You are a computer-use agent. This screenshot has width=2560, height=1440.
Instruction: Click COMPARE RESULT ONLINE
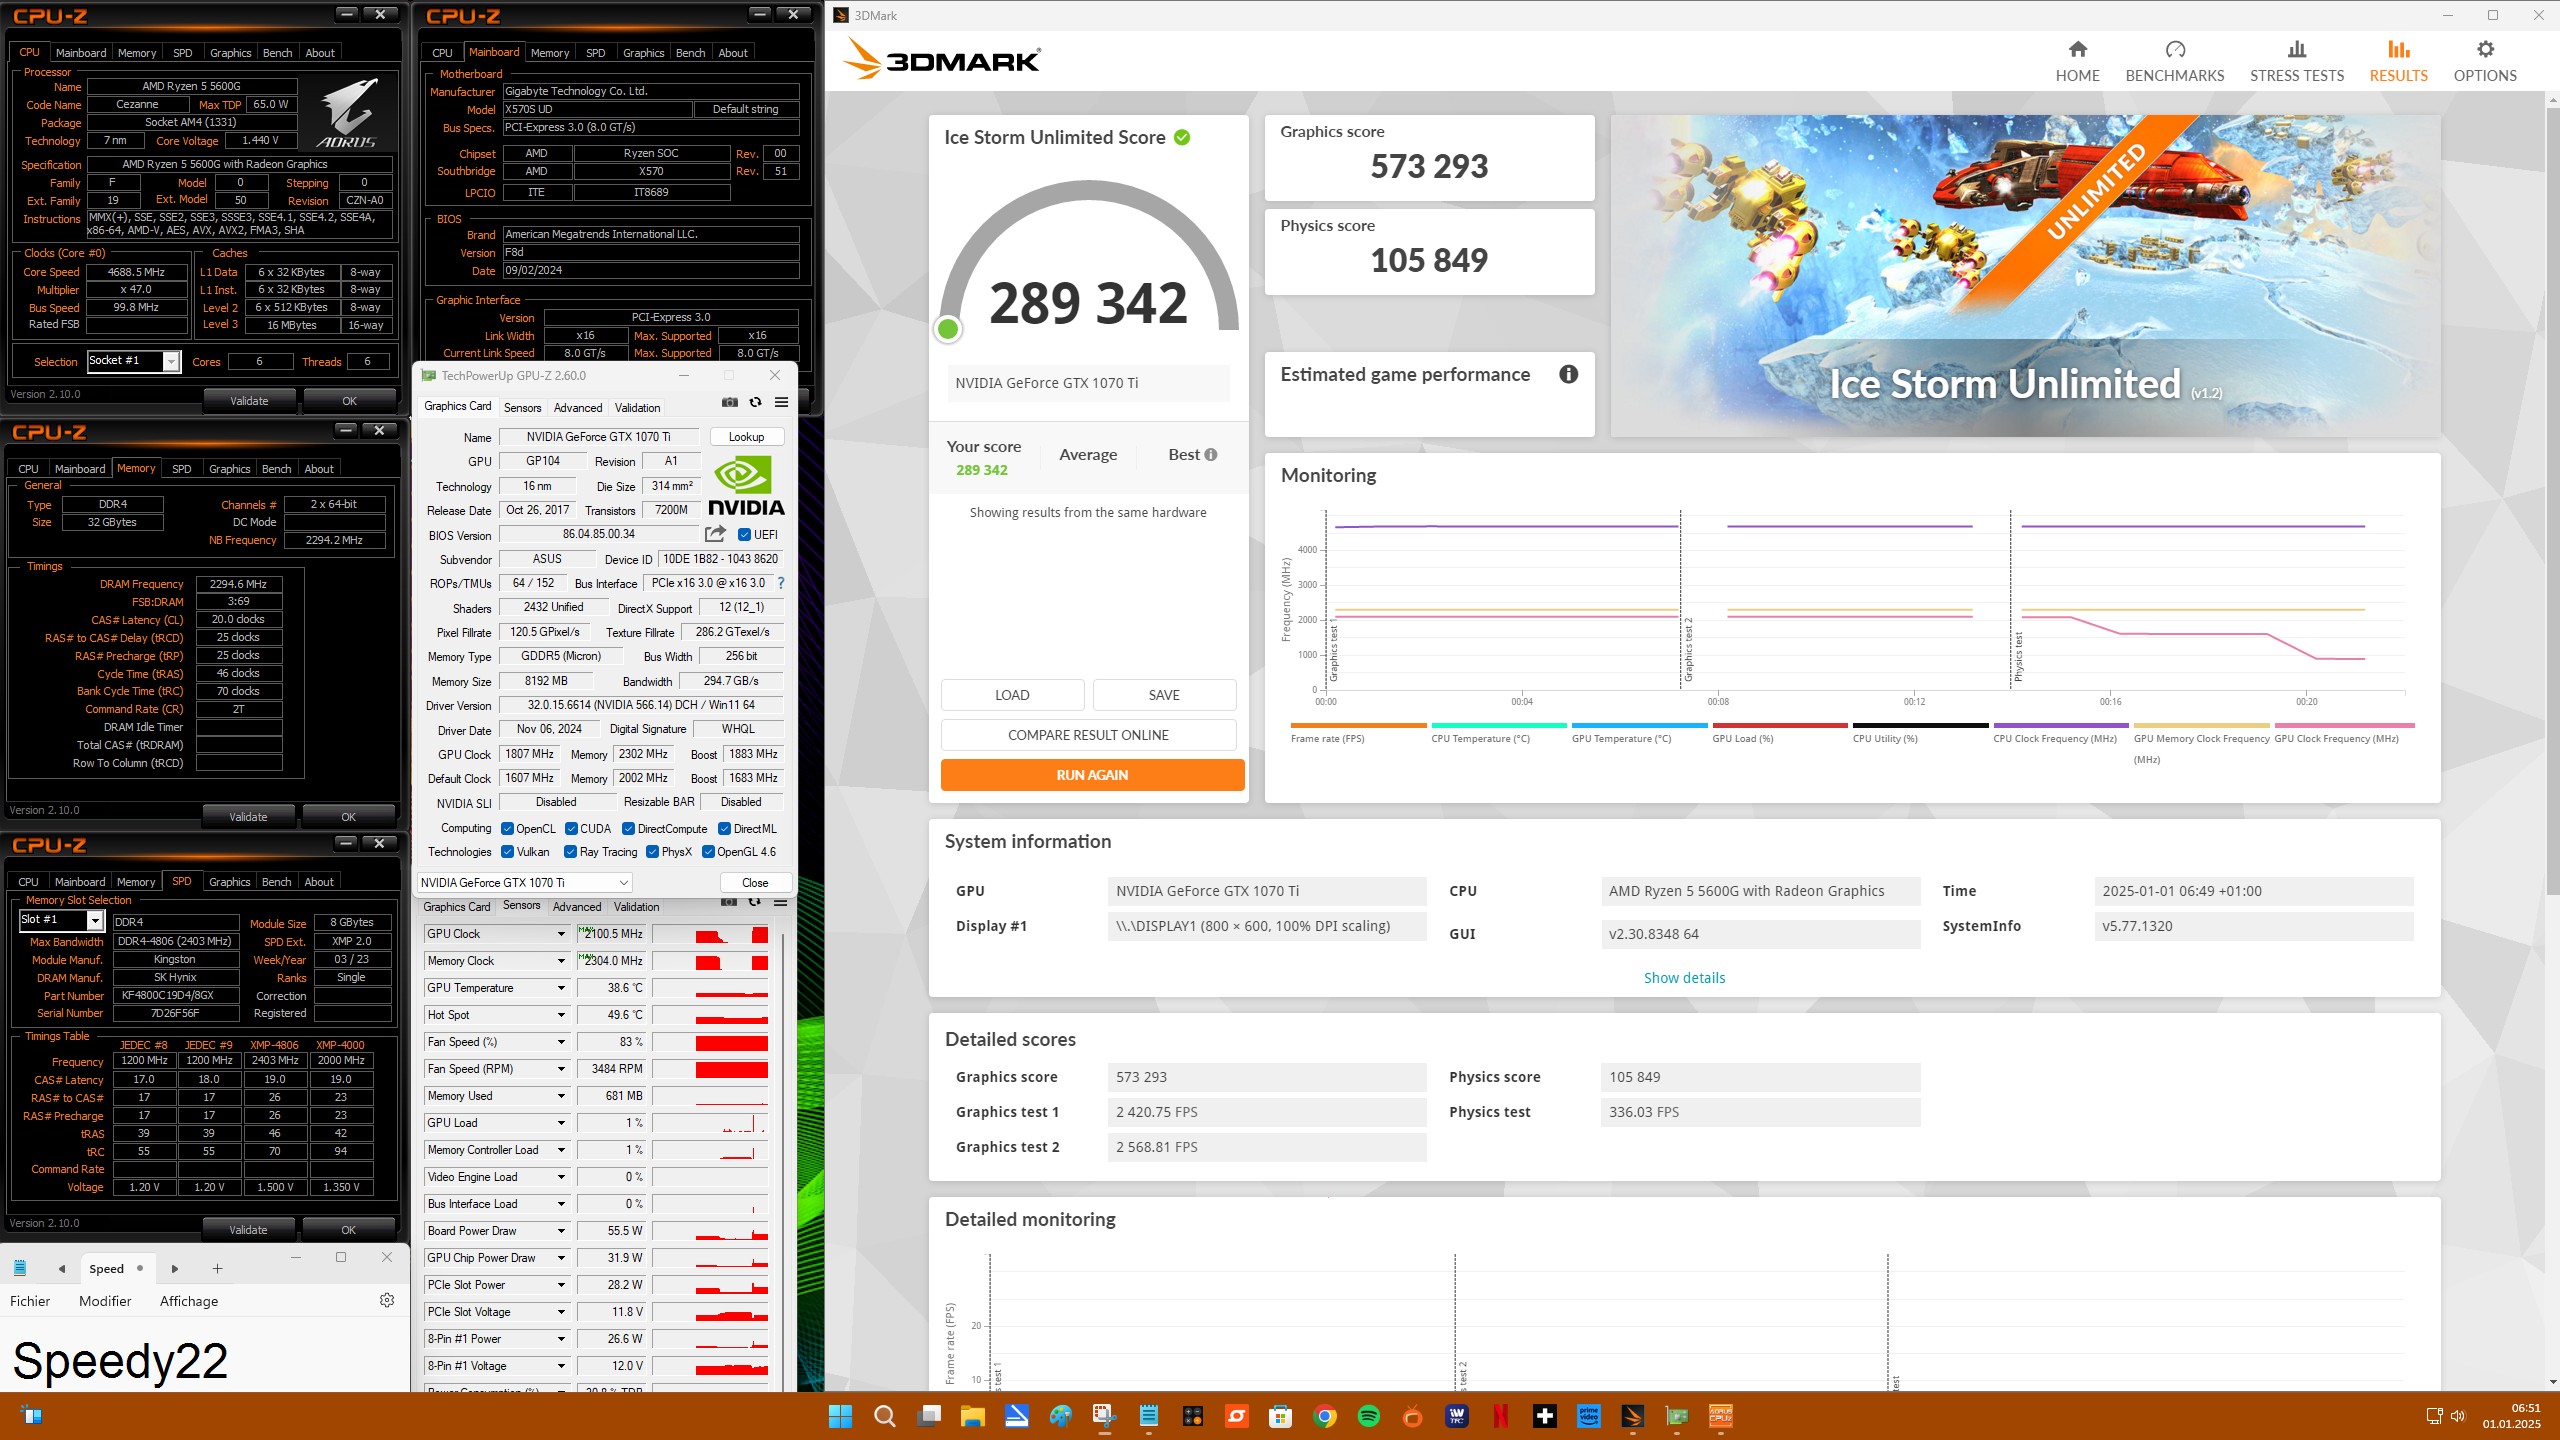[1088, 735]
